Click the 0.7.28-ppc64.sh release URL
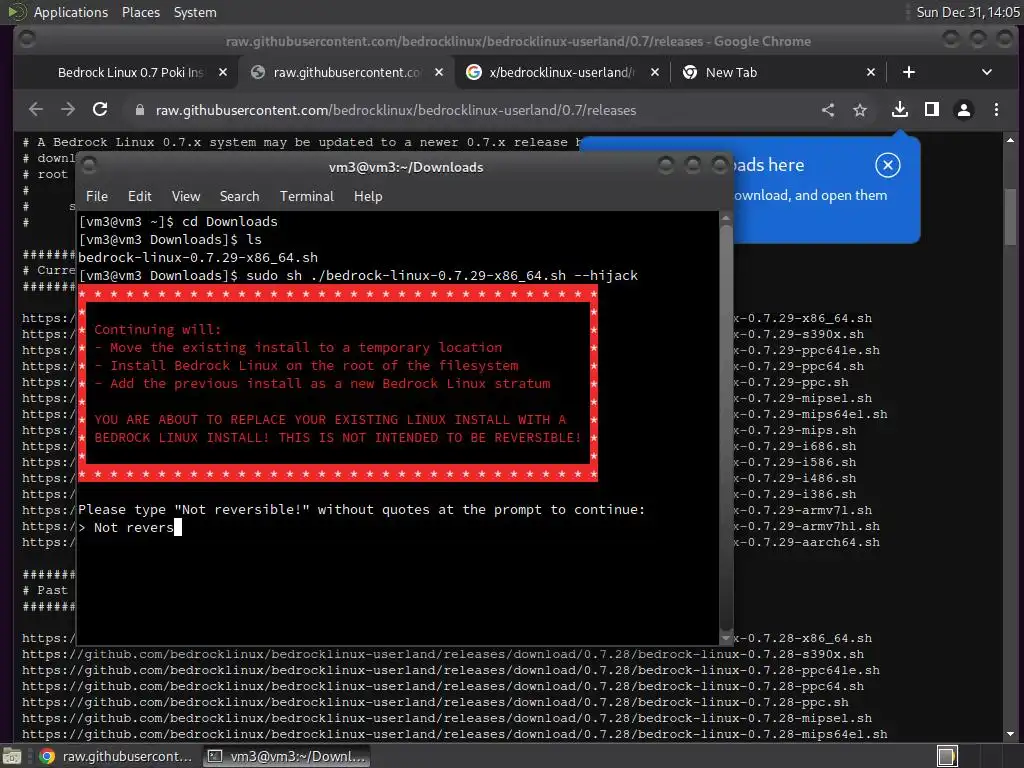Image resolution: width=1024 pixels, height=768 pixels. [x=443, y=686]
